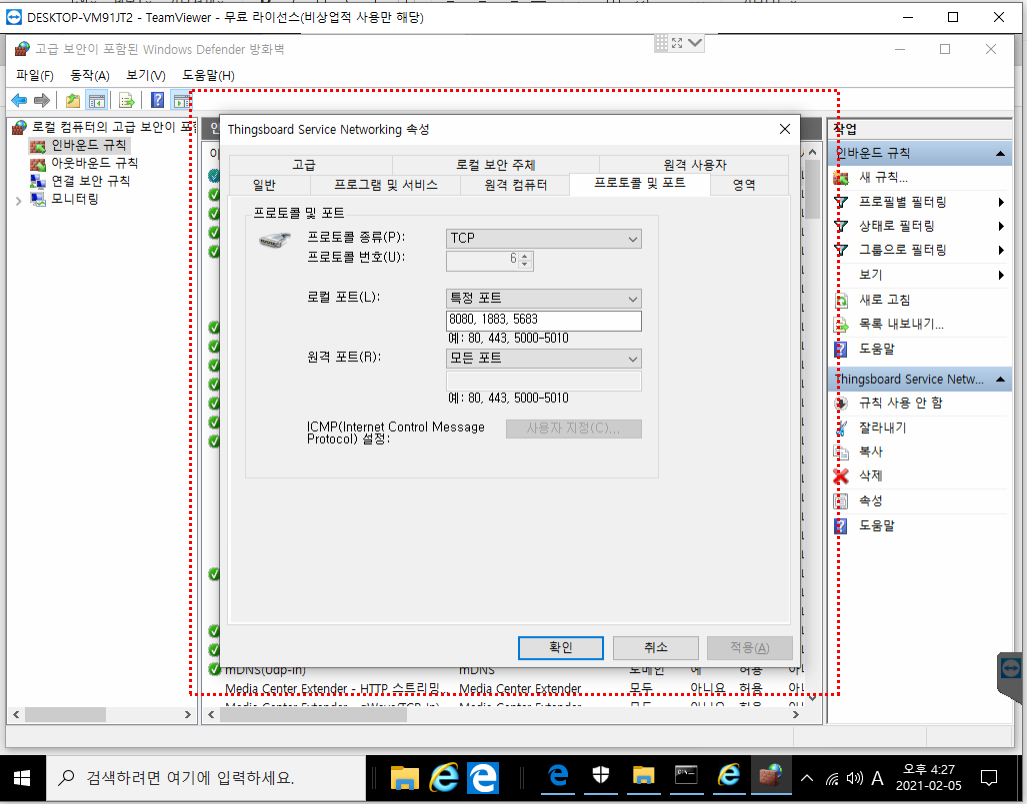Click 목록 내보내기 export action
Image resolution: width=1027 pixels, height=804 pixels.
click(x=901, y=324)
